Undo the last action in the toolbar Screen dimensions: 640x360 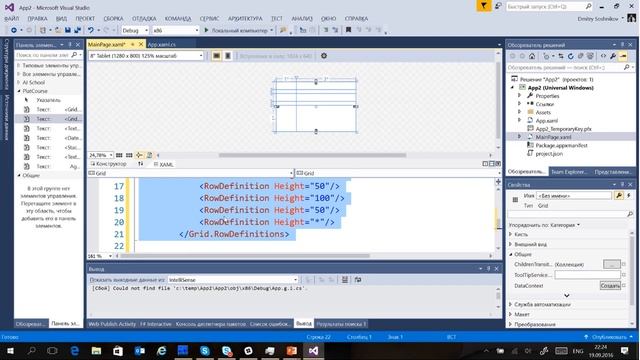pos(91,30)
